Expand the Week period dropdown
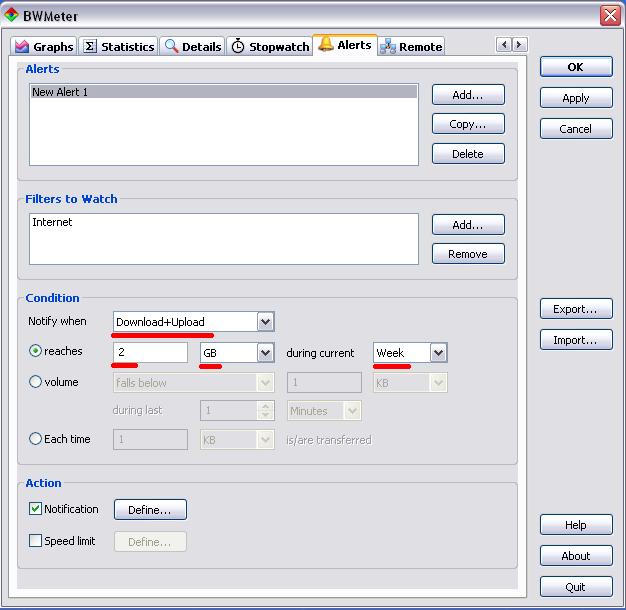 (x=438, y=353)
